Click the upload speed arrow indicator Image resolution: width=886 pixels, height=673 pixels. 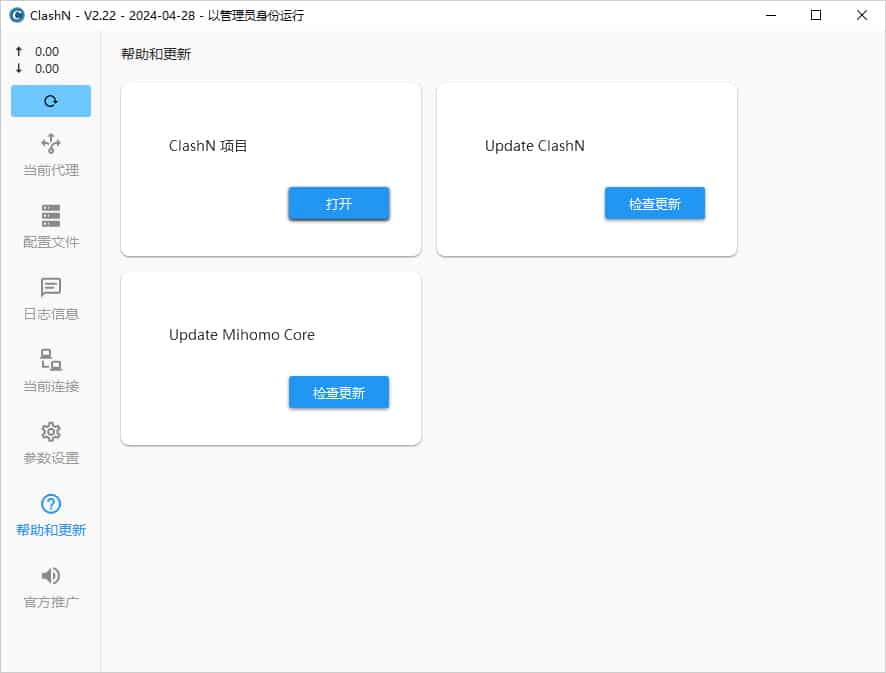pyautogui.click(x=17, y=50)
